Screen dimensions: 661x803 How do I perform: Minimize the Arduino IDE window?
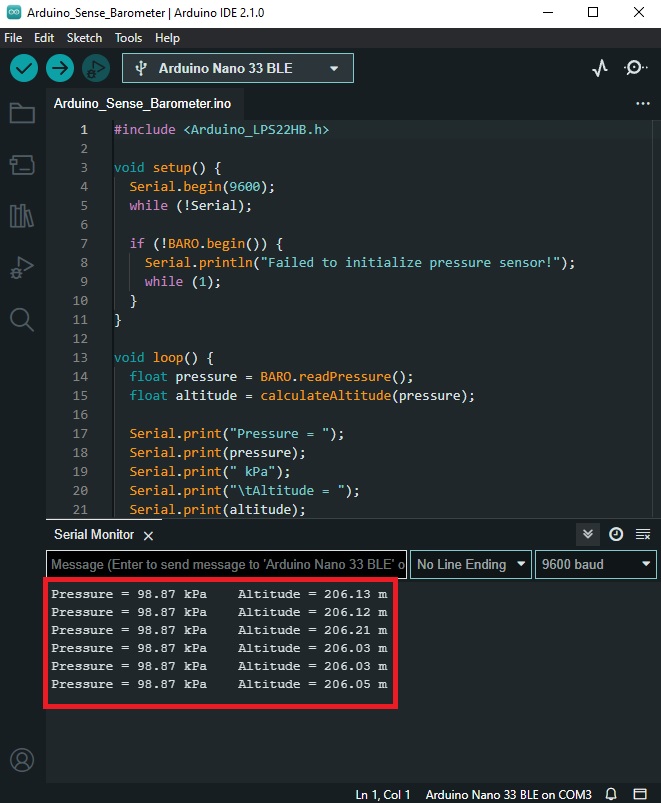tap(548, 12)
